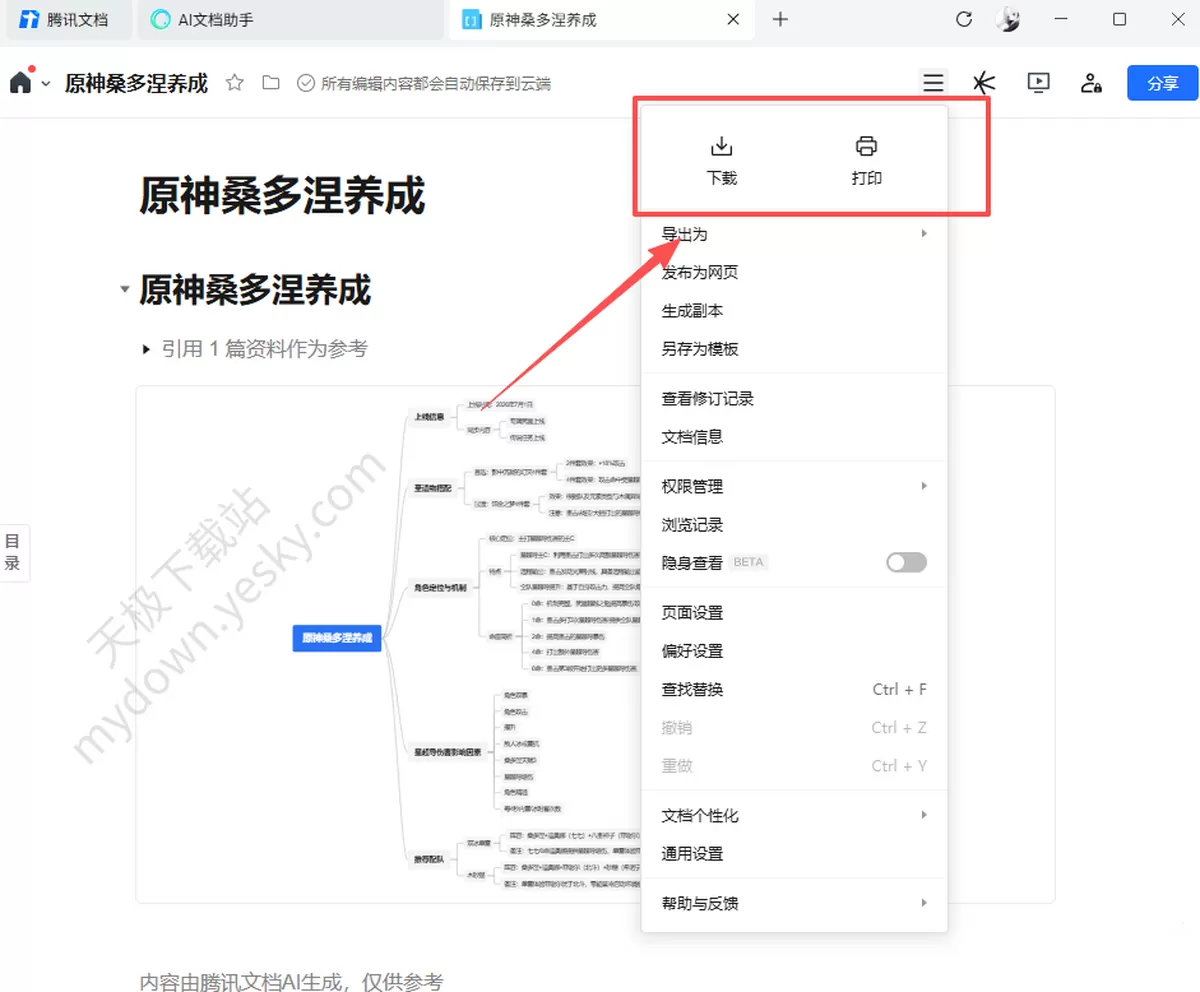
Task: Start presentation mode icon
Action: [x=1038, y=83]
